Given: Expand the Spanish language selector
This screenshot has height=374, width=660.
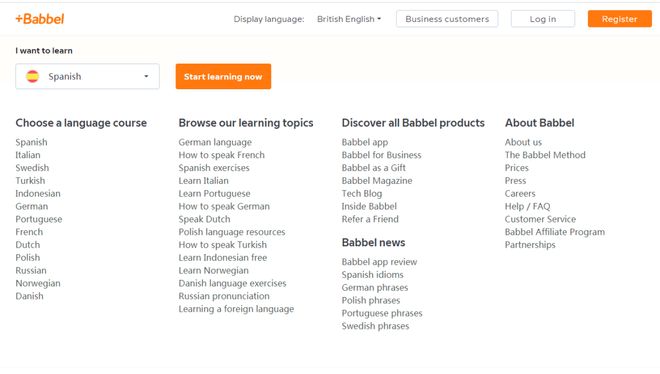Looking at the screenshot, I should click(x=88, y=77).
